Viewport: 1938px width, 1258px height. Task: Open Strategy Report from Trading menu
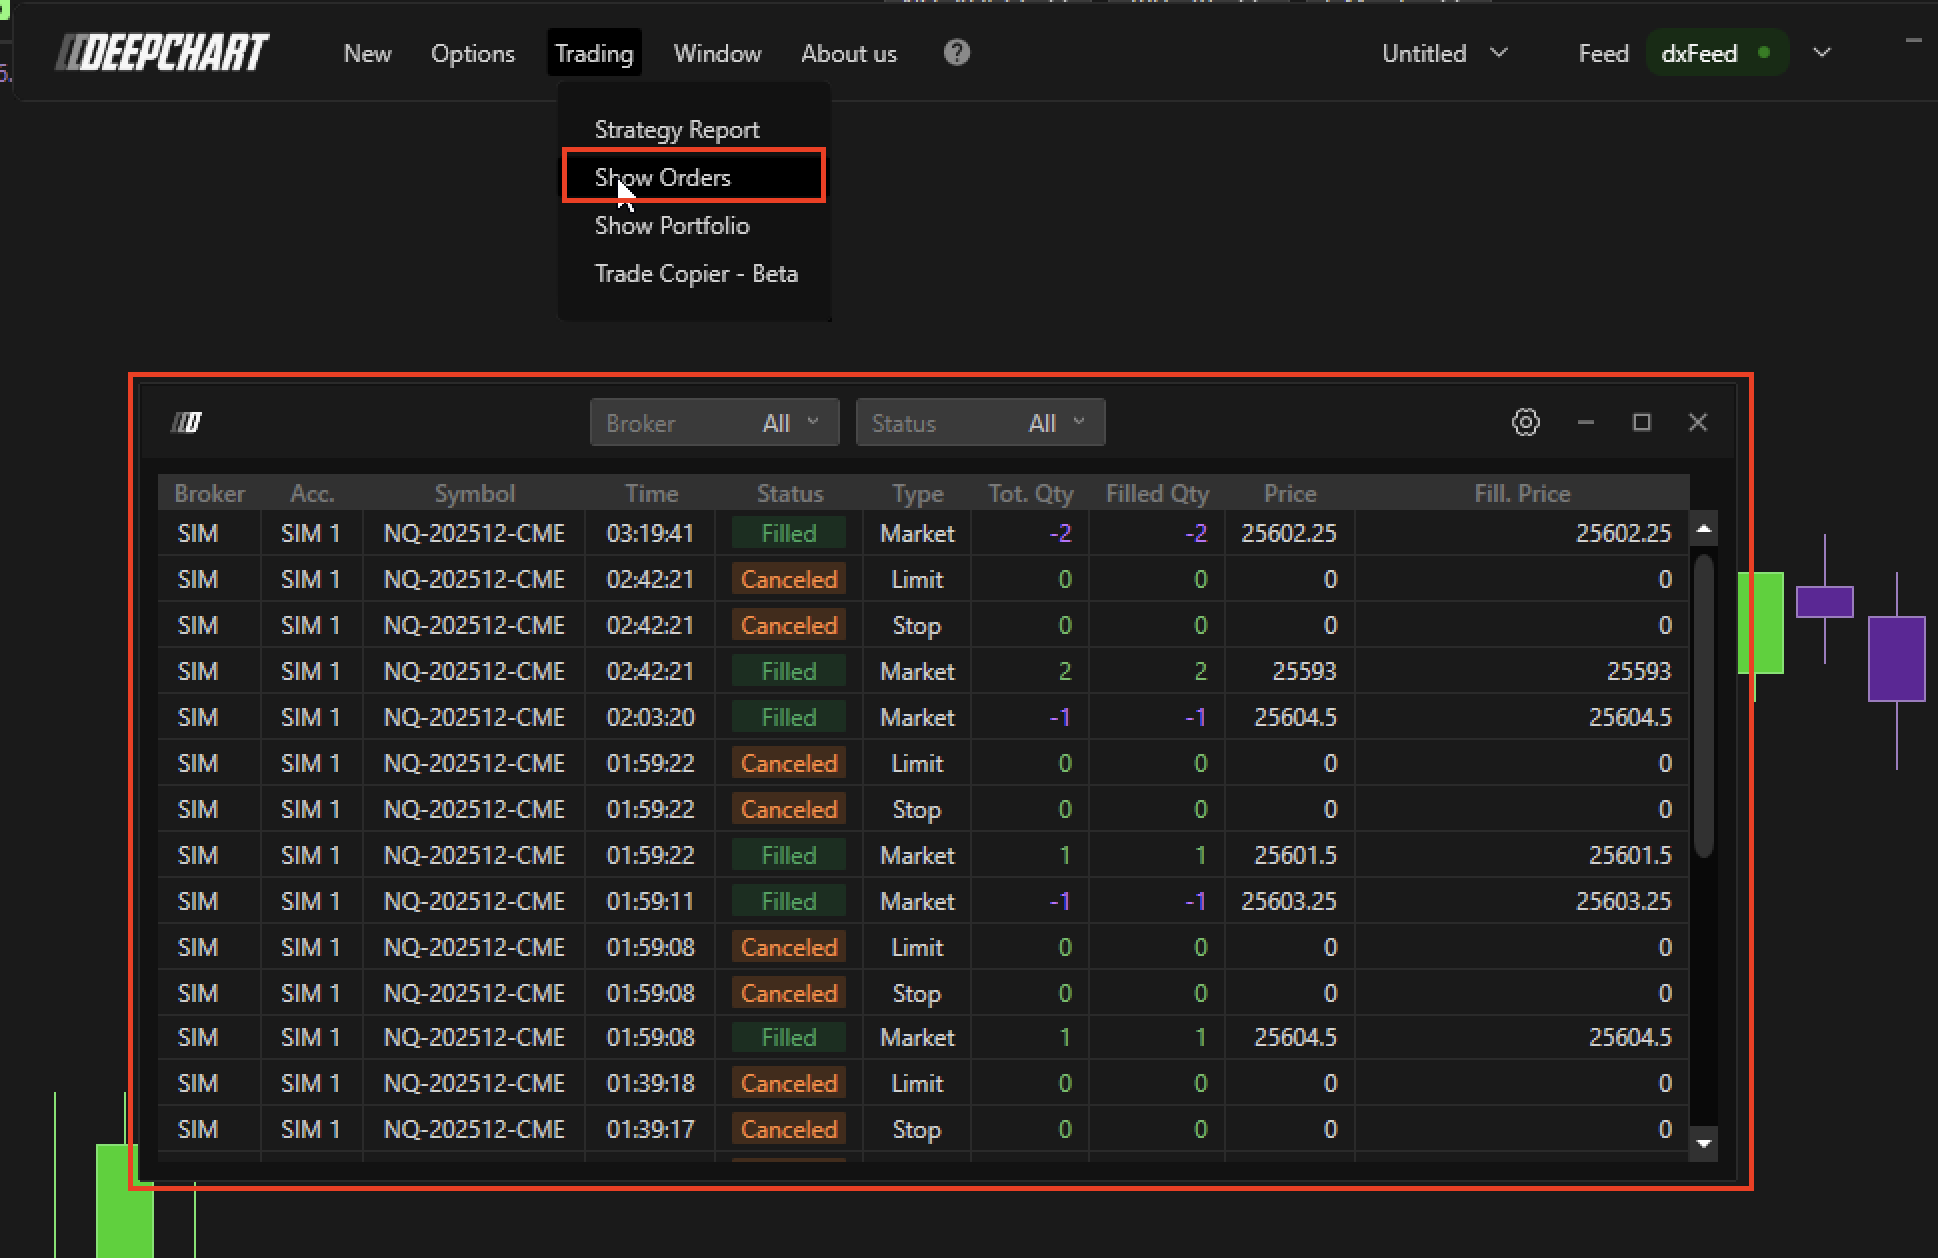pos(677,129)
